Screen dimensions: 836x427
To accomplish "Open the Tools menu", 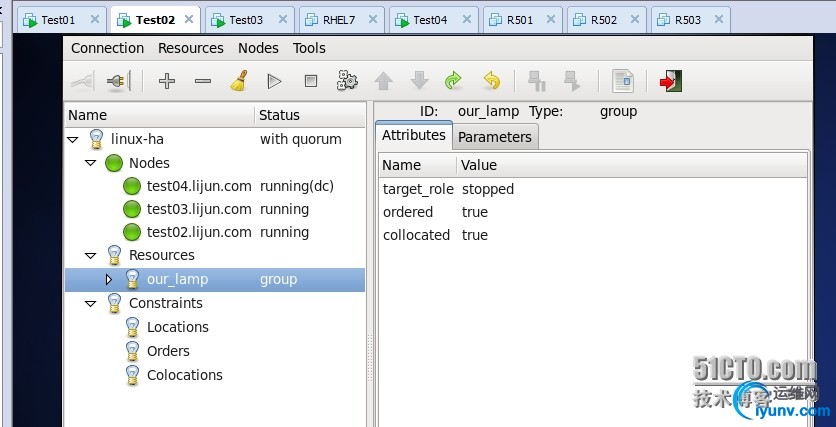I will point(309,48).
